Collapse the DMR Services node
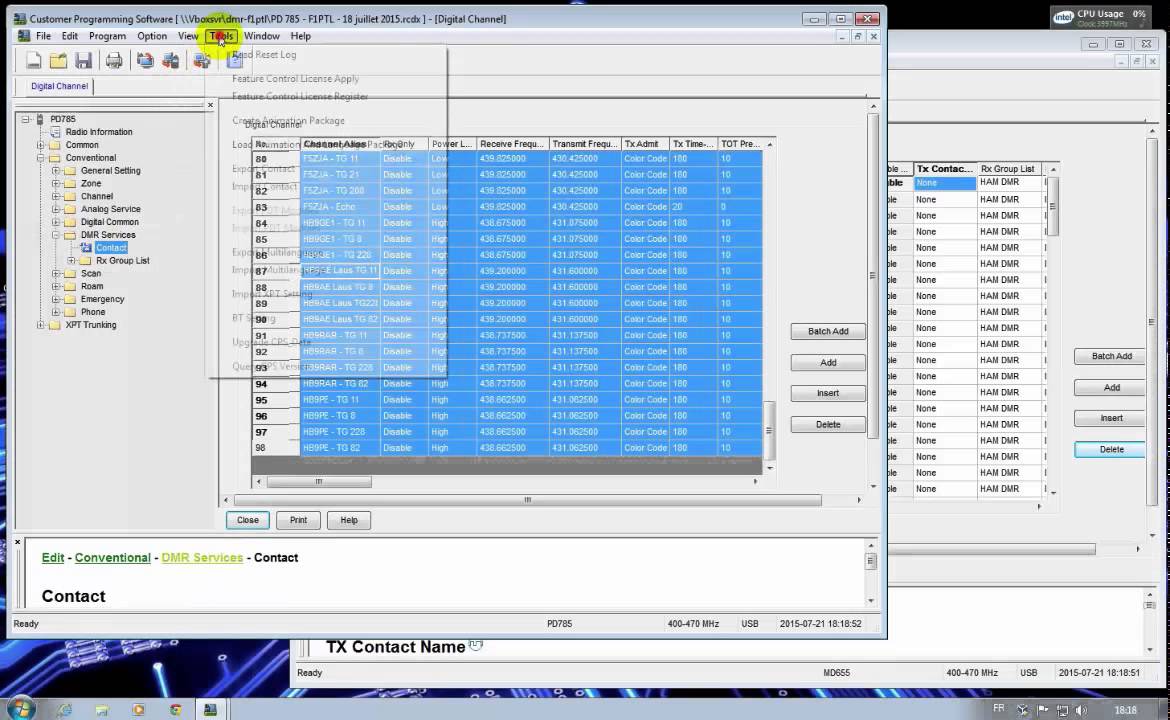The width and height of the screenshot is (1170, 720). pos(56,235)
